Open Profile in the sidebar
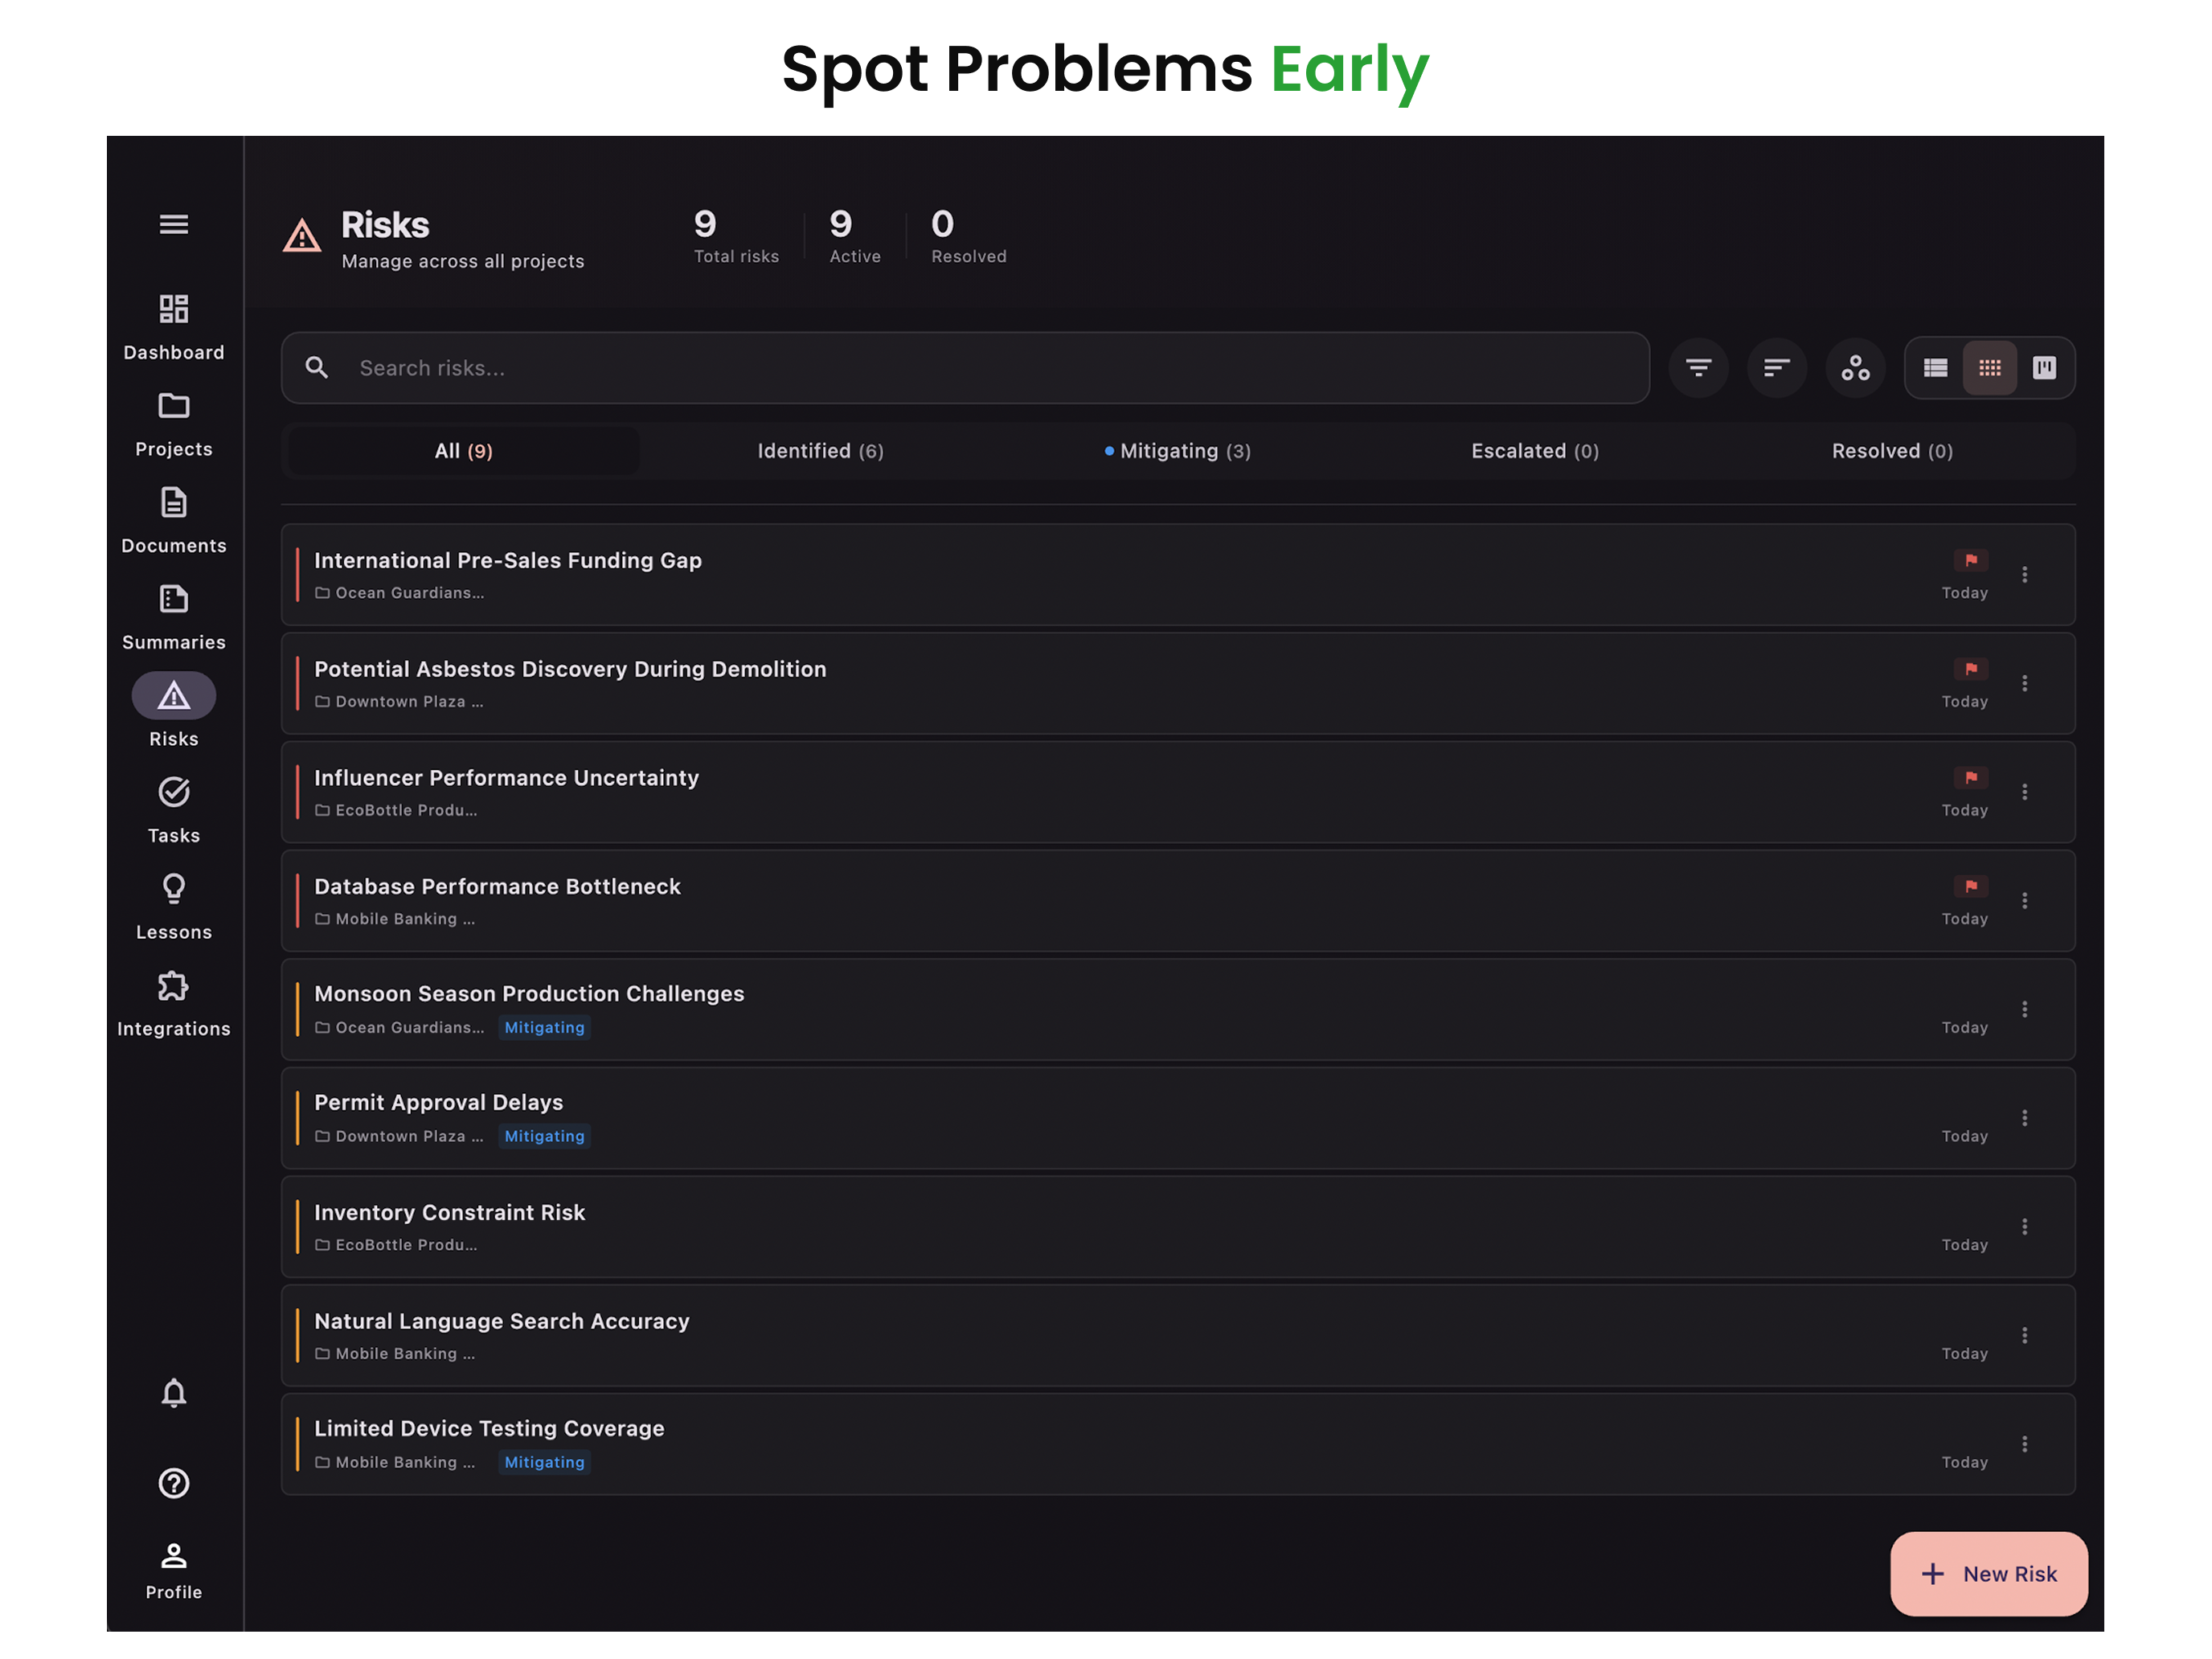 pos(174,1571)
